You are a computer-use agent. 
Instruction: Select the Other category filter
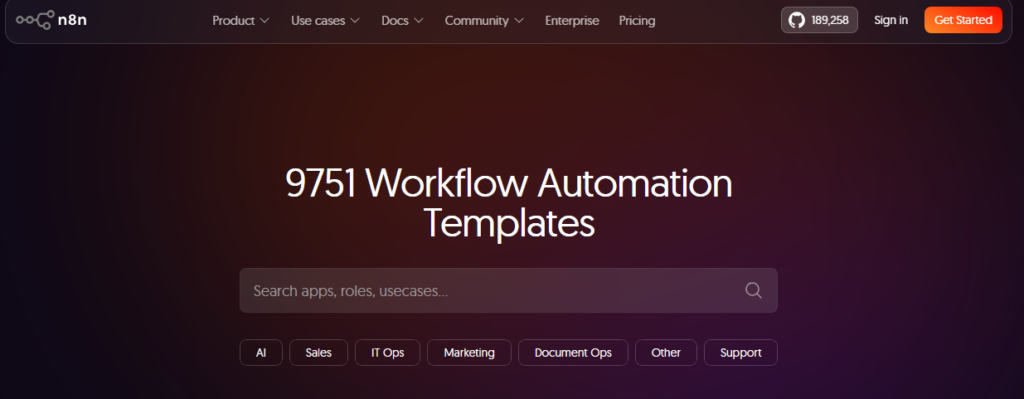666,353
